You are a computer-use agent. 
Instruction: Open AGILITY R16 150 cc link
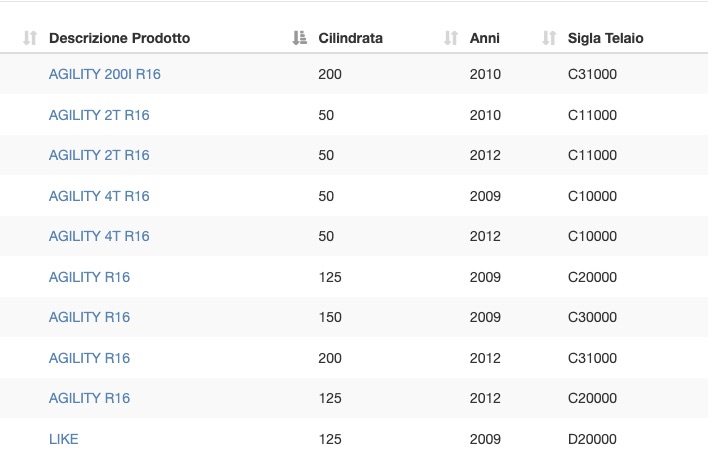coord(89,317)
